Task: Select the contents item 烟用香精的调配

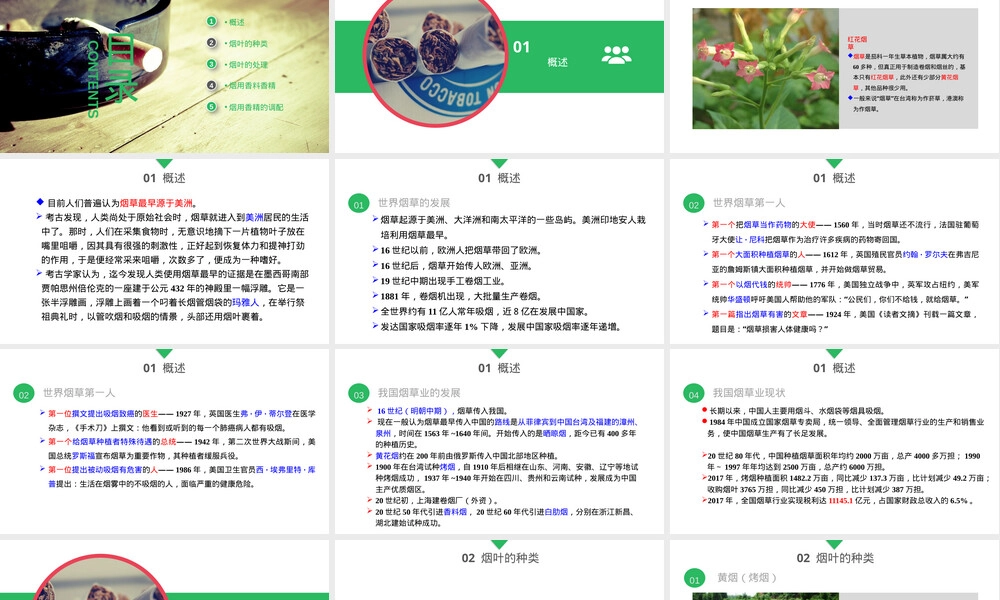Action: click(256, 107)
